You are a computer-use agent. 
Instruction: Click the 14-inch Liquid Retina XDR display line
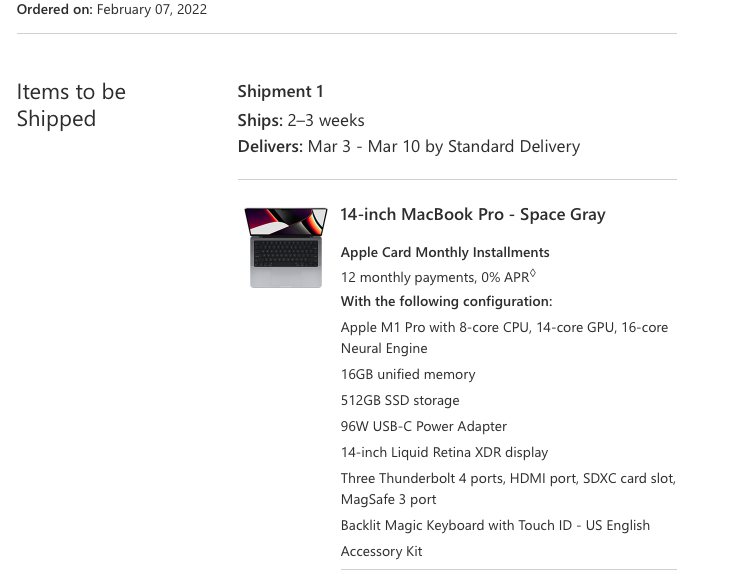coord(445,452)
